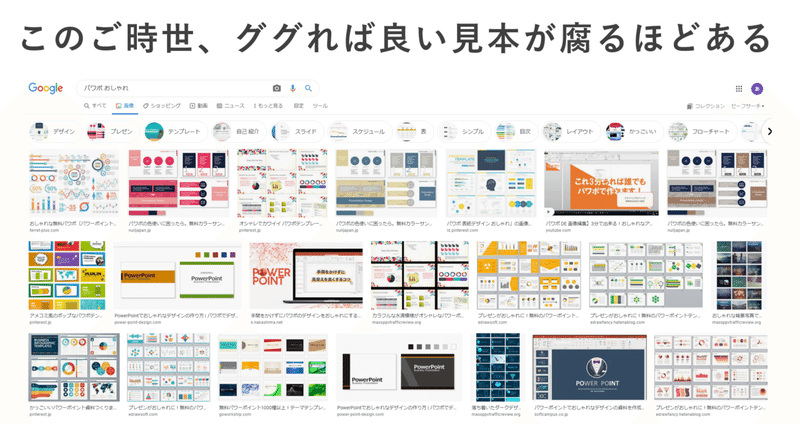Switch to the ショッピング tab
The width and height of the screenshot is (800, 424).
[x=162, y=106]
